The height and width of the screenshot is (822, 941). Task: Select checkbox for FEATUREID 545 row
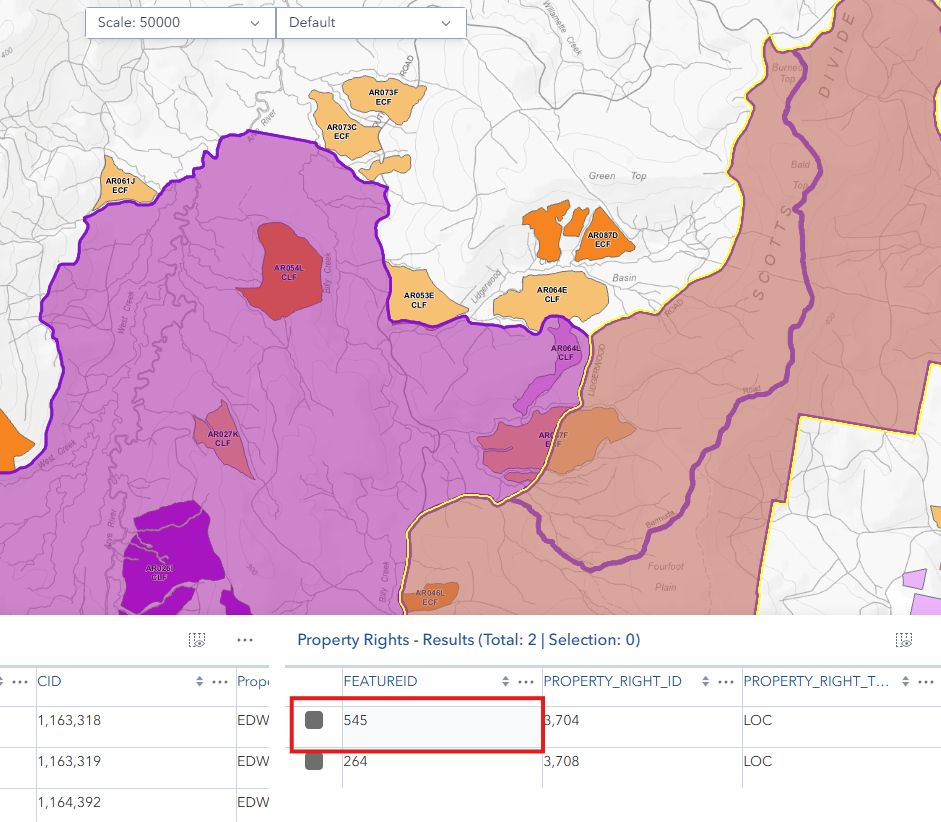click(x=314, y=720)
